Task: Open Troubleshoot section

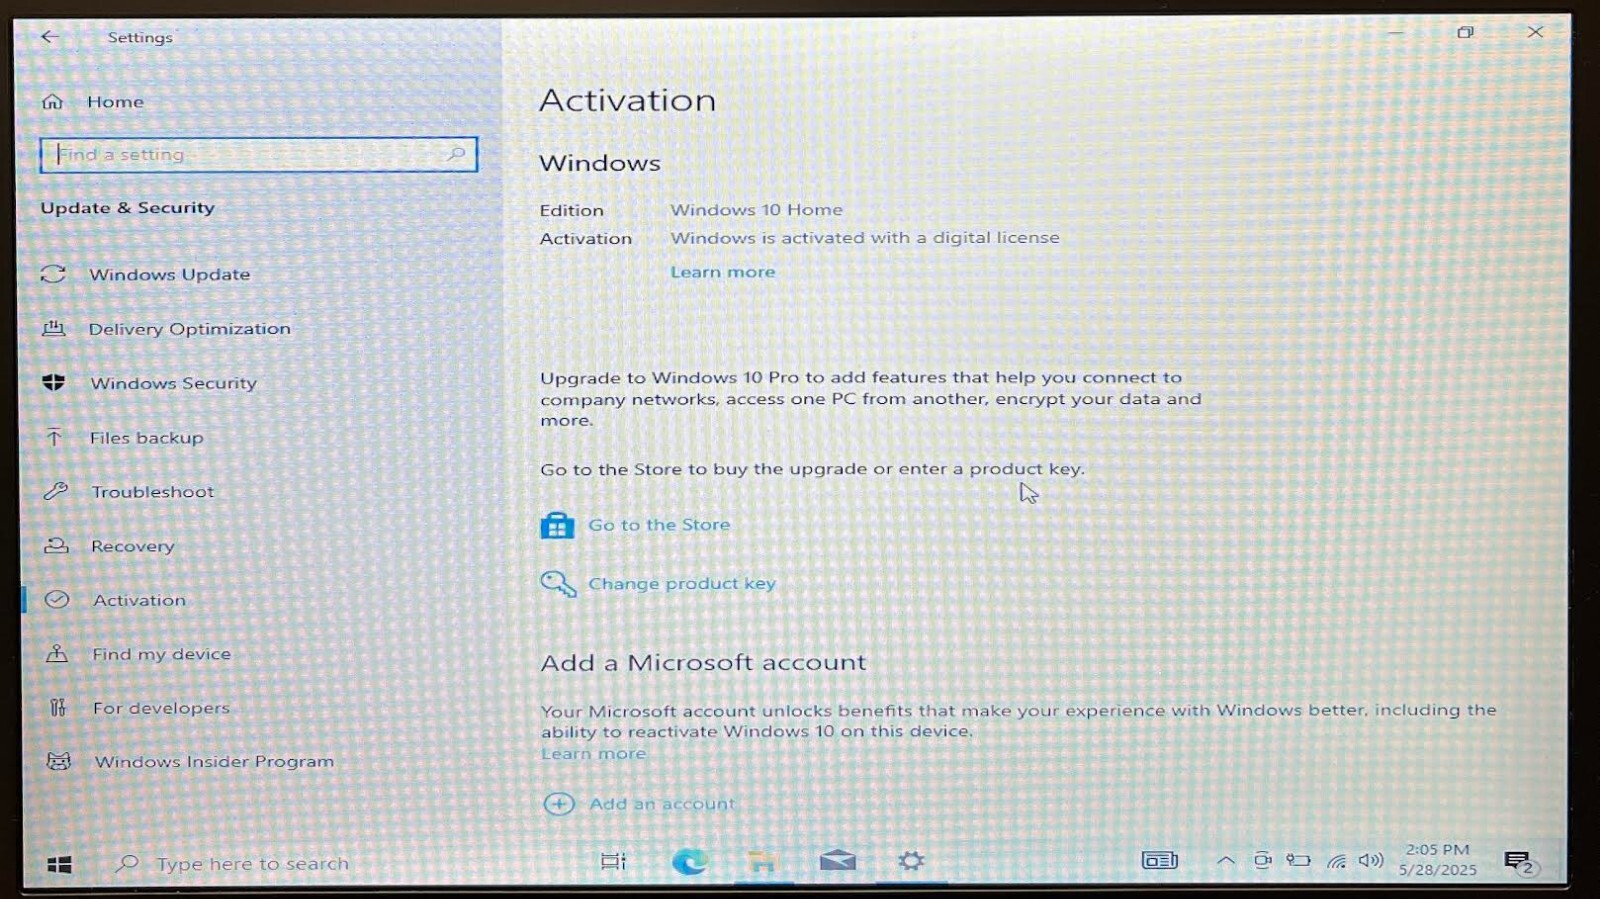Action: (152, 492)
